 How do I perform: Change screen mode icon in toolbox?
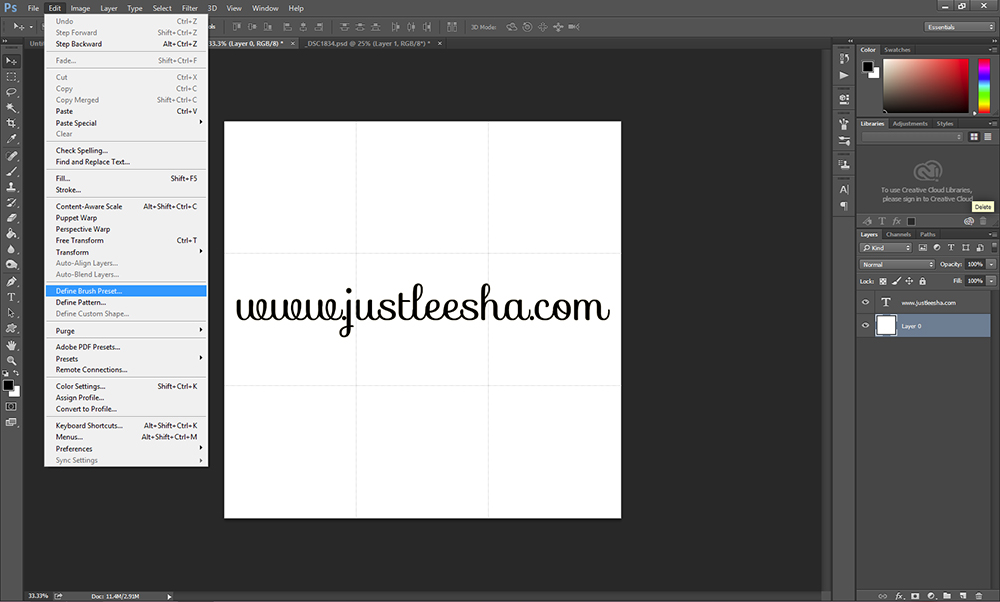pyautogui.click(x=11, y=422)
